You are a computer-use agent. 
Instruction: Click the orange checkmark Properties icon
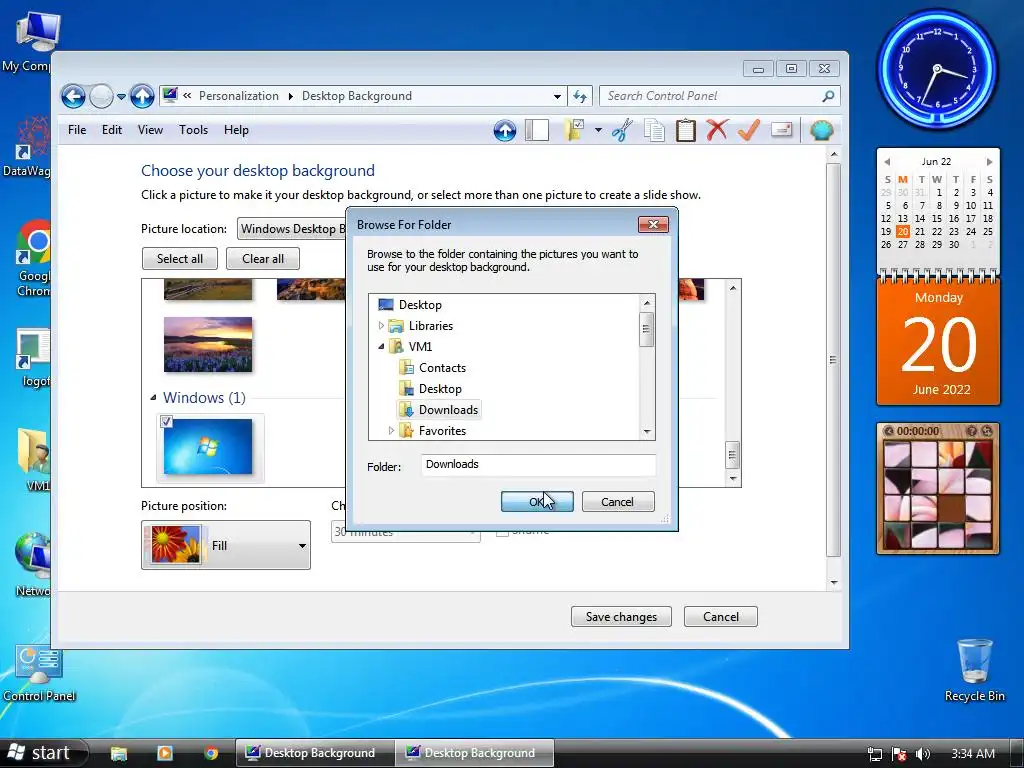tap(748, 130)
